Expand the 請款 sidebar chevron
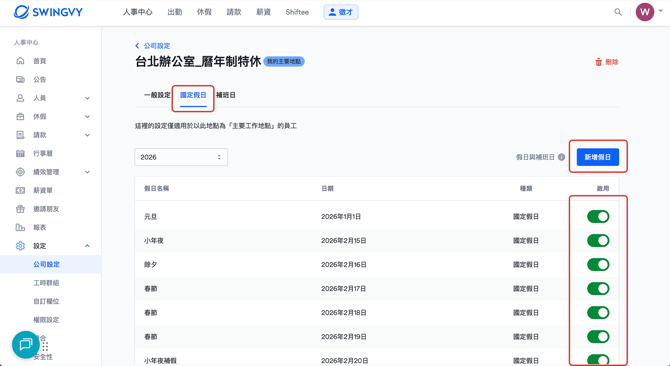The height and width of the screenshot is (366, 670). 87,135
